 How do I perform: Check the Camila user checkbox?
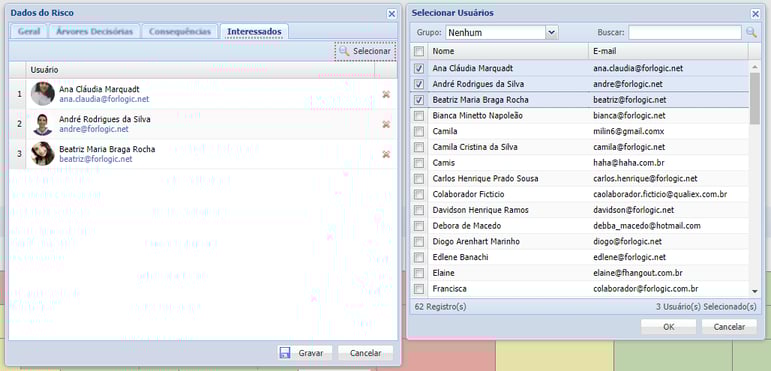[x=419, y=132]
